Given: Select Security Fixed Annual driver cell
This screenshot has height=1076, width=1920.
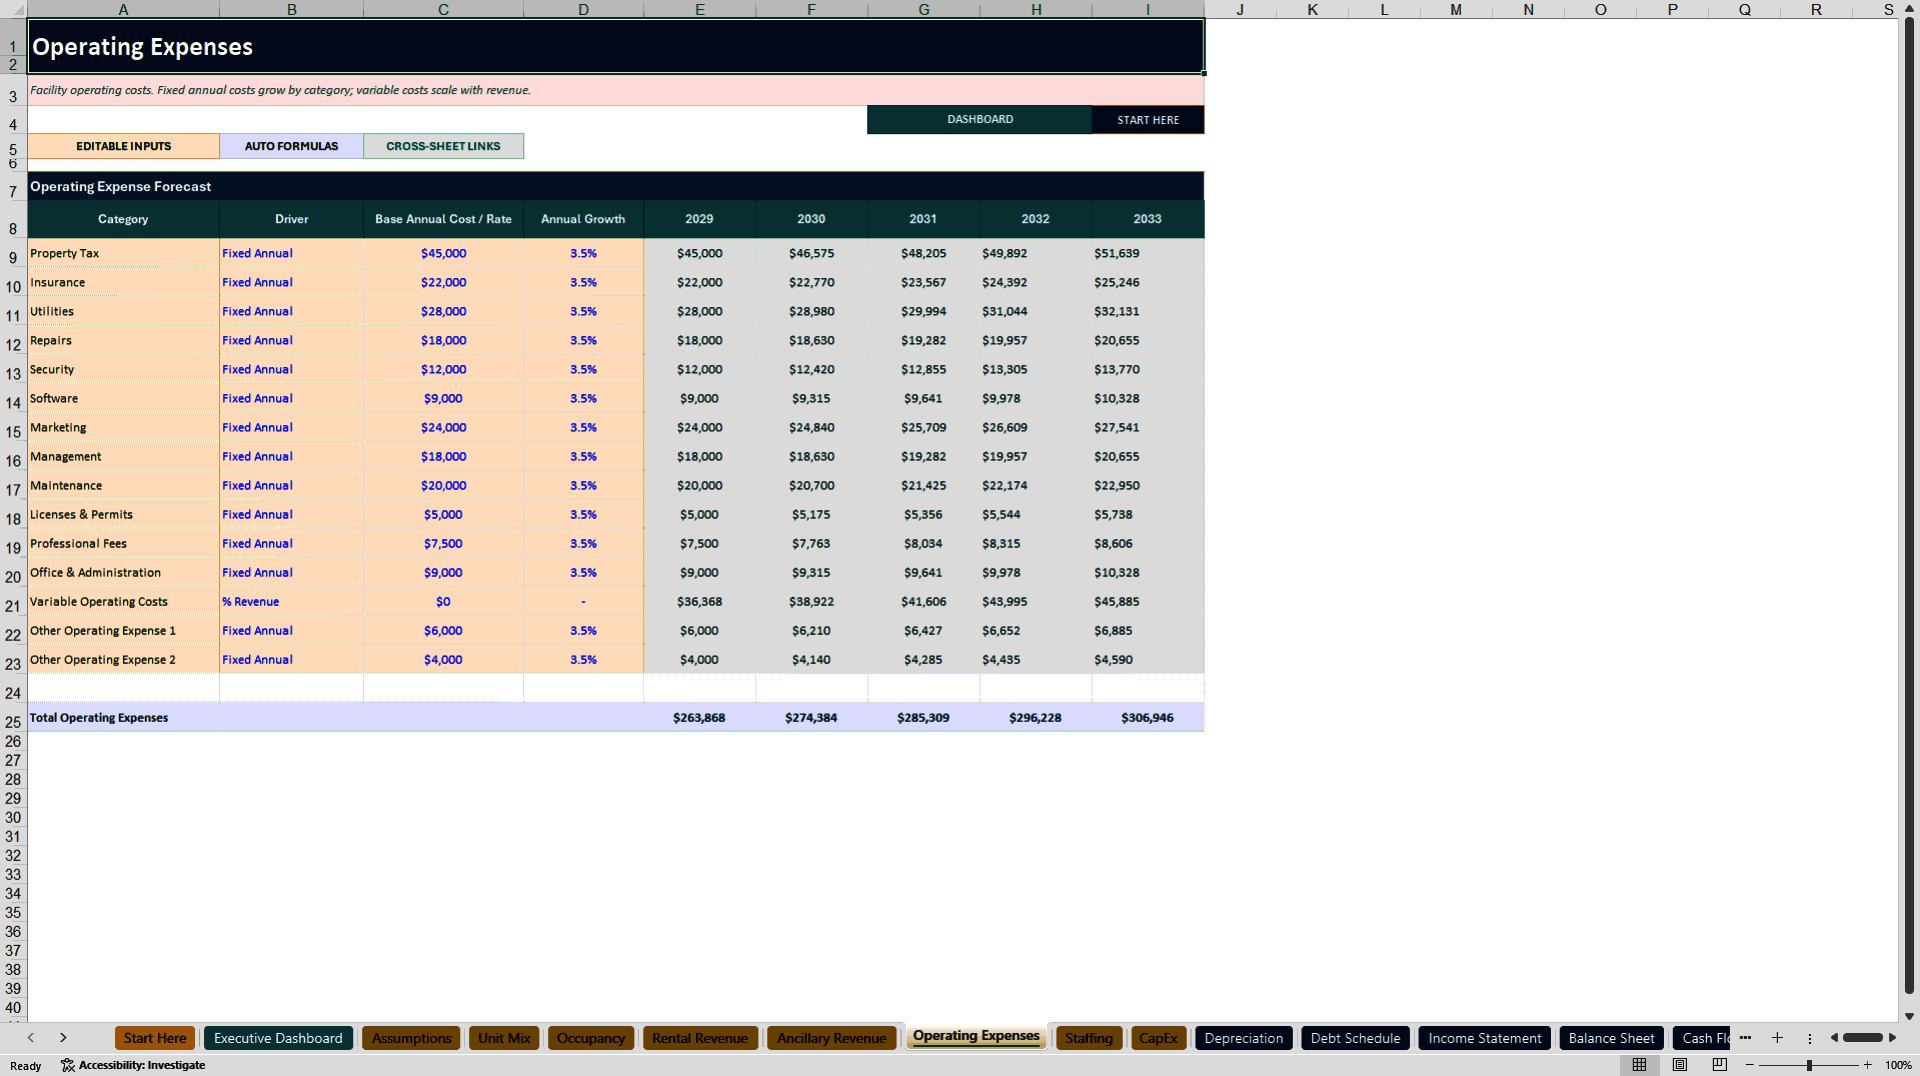Looking at the screenshot, I should coord(291,369).
